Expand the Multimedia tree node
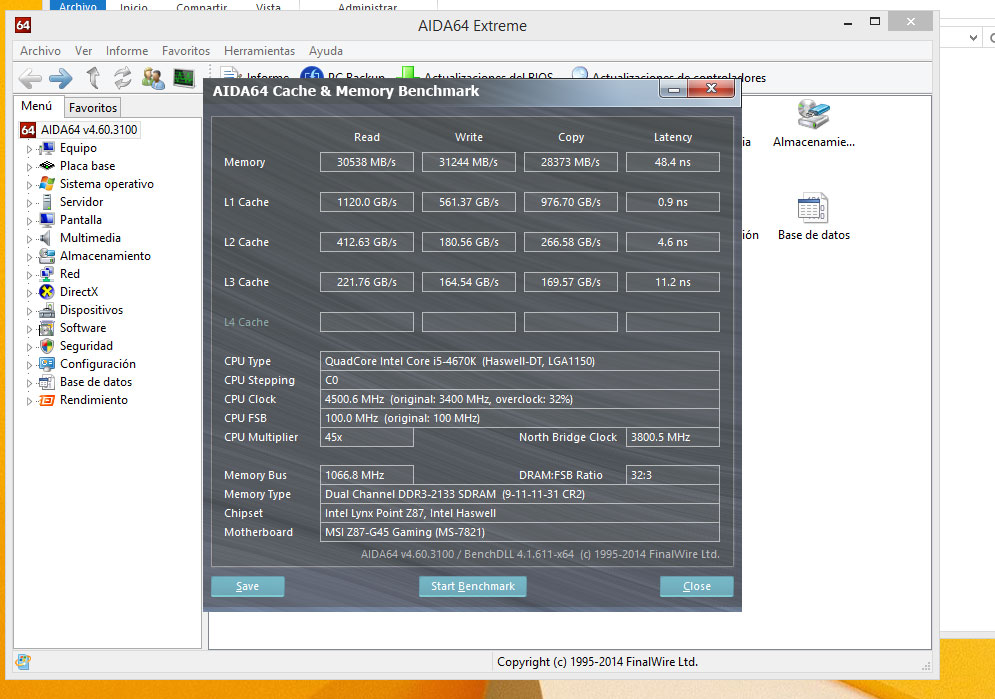Image resolution: width=995 pixels, height=699 pixels. (x=29, y=239)
